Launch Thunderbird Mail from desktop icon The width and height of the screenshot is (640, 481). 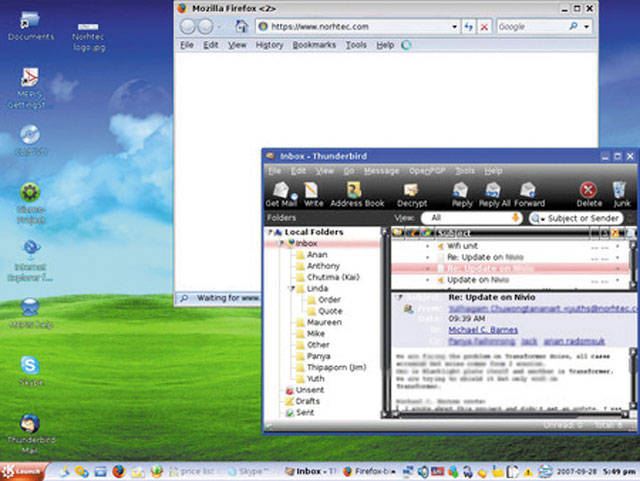click(x=30, y=434)
